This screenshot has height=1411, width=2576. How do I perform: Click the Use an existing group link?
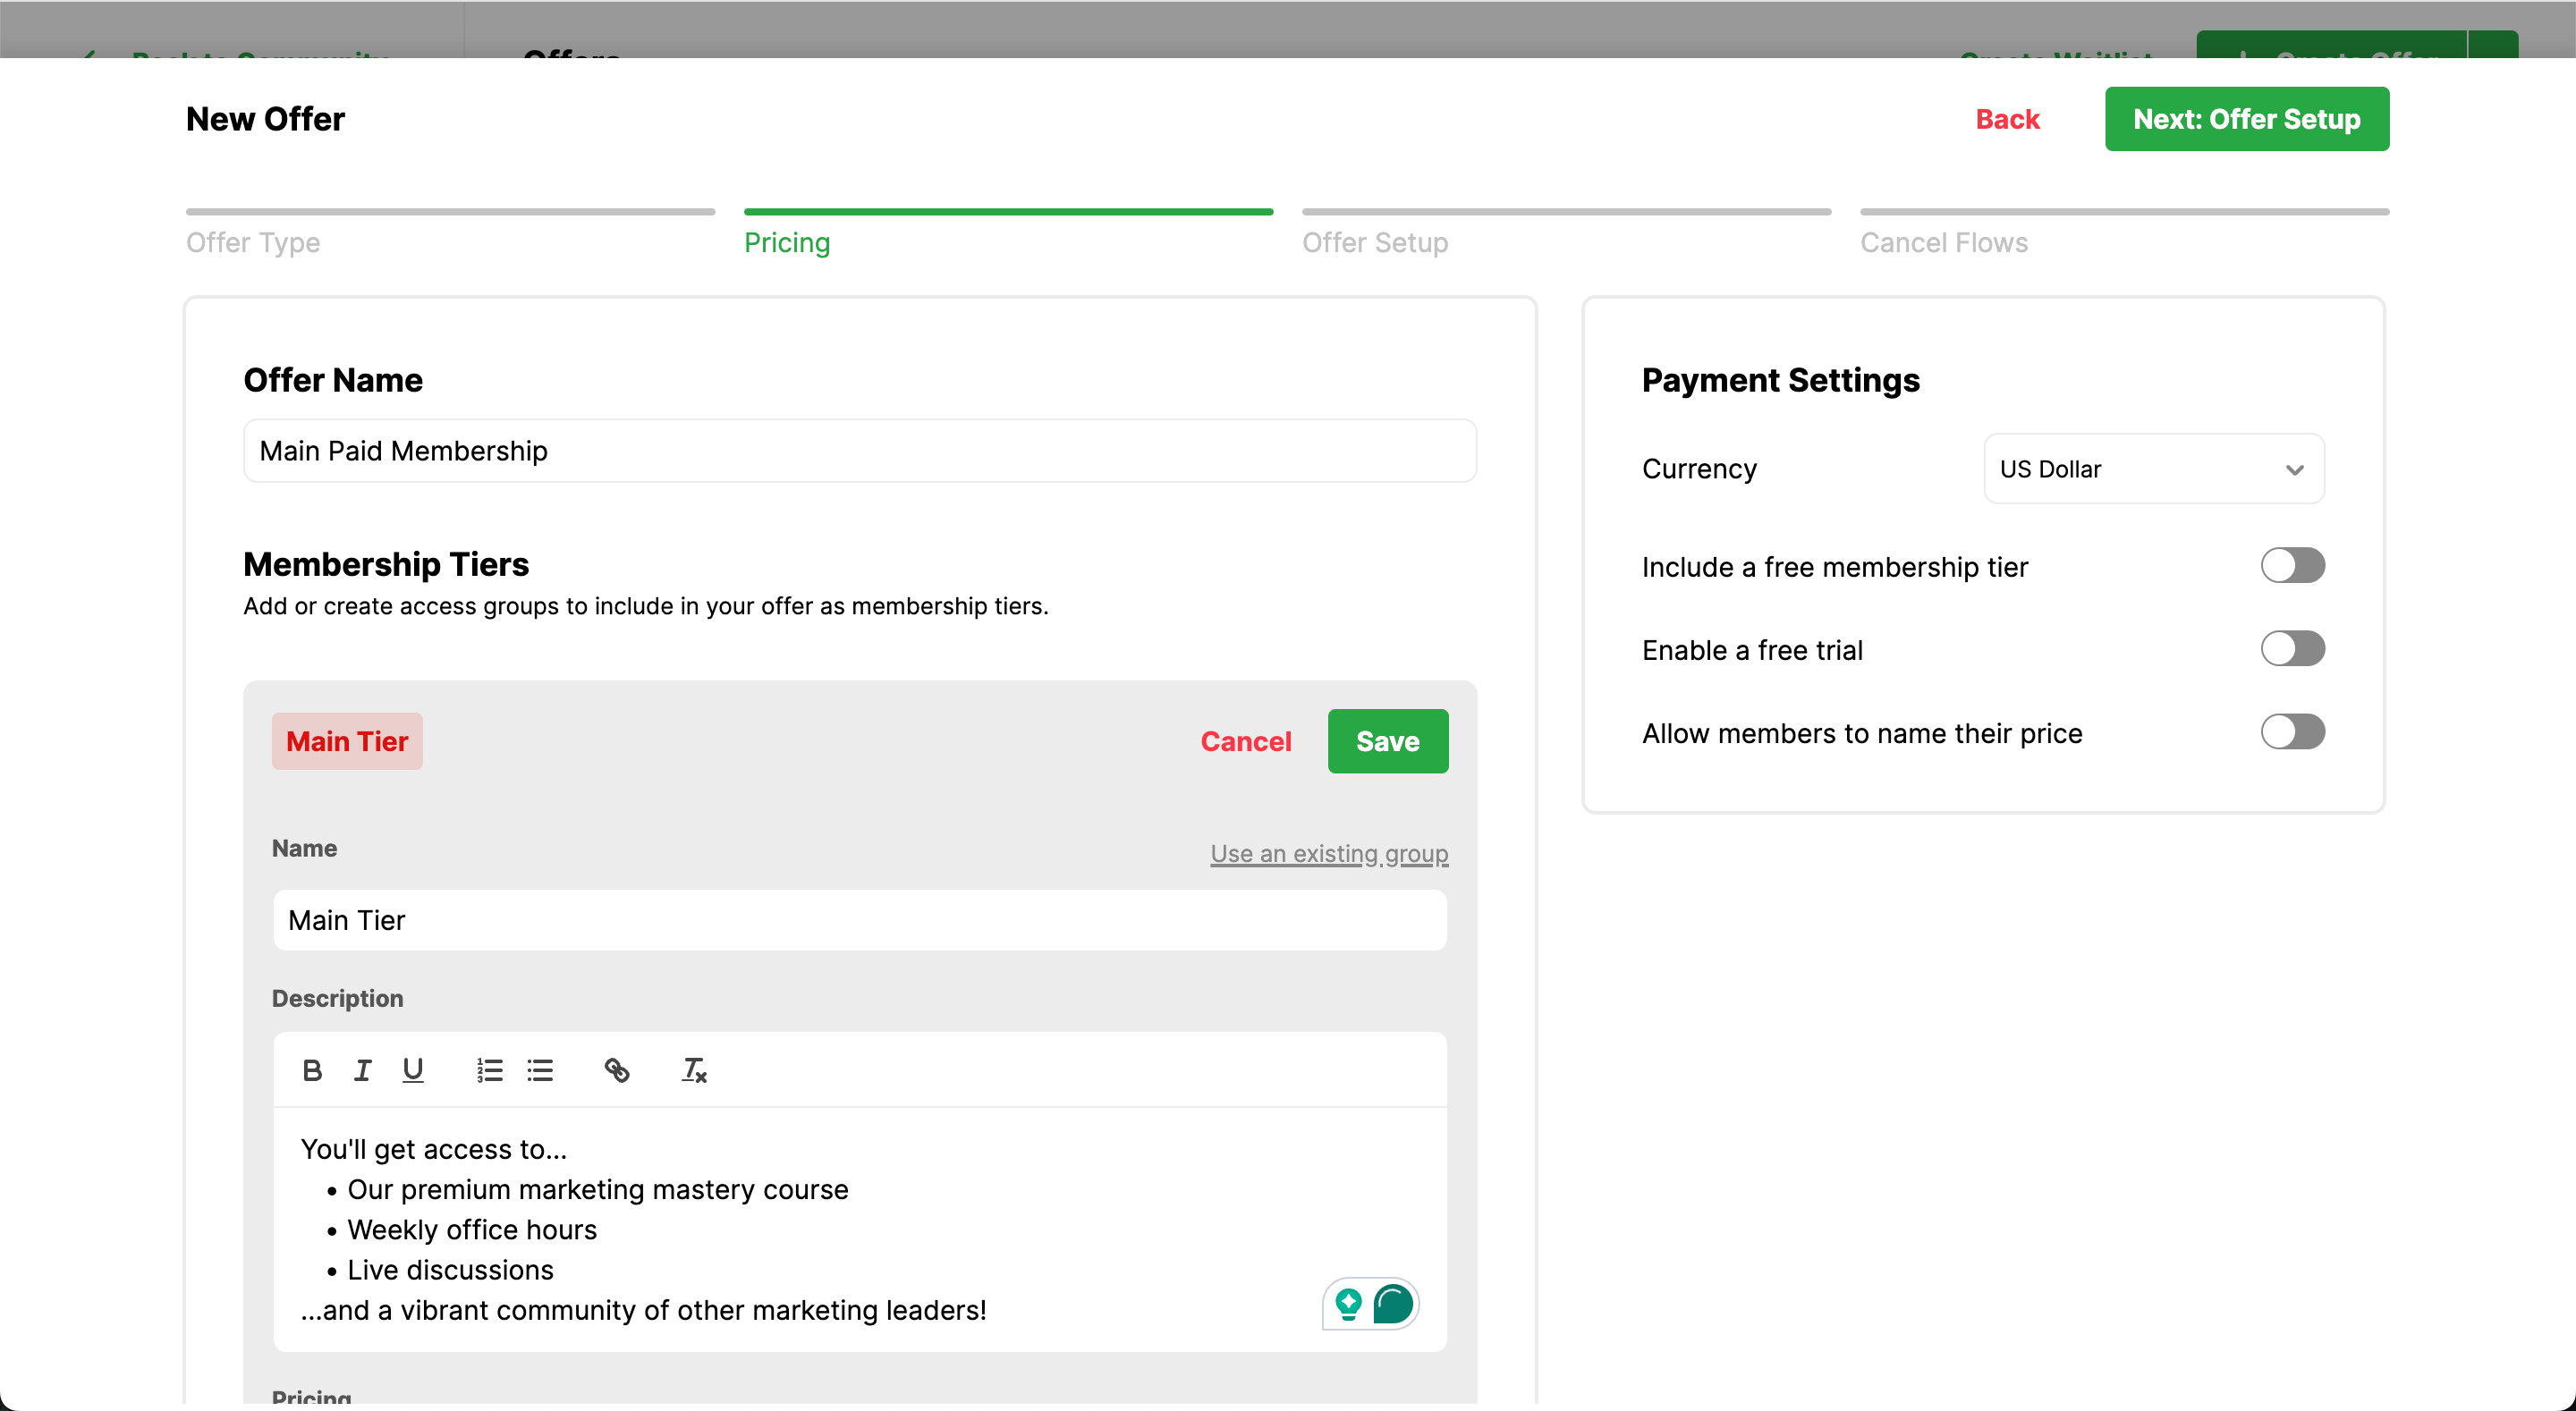point(1328,853)
